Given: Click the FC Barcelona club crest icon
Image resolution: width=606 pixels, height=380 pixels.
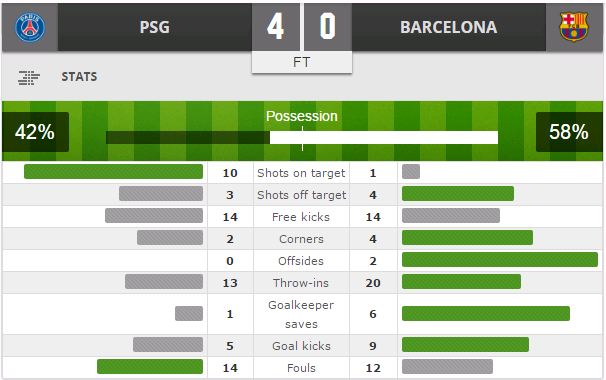Looking at the screenshot, I should click(574, 27).
